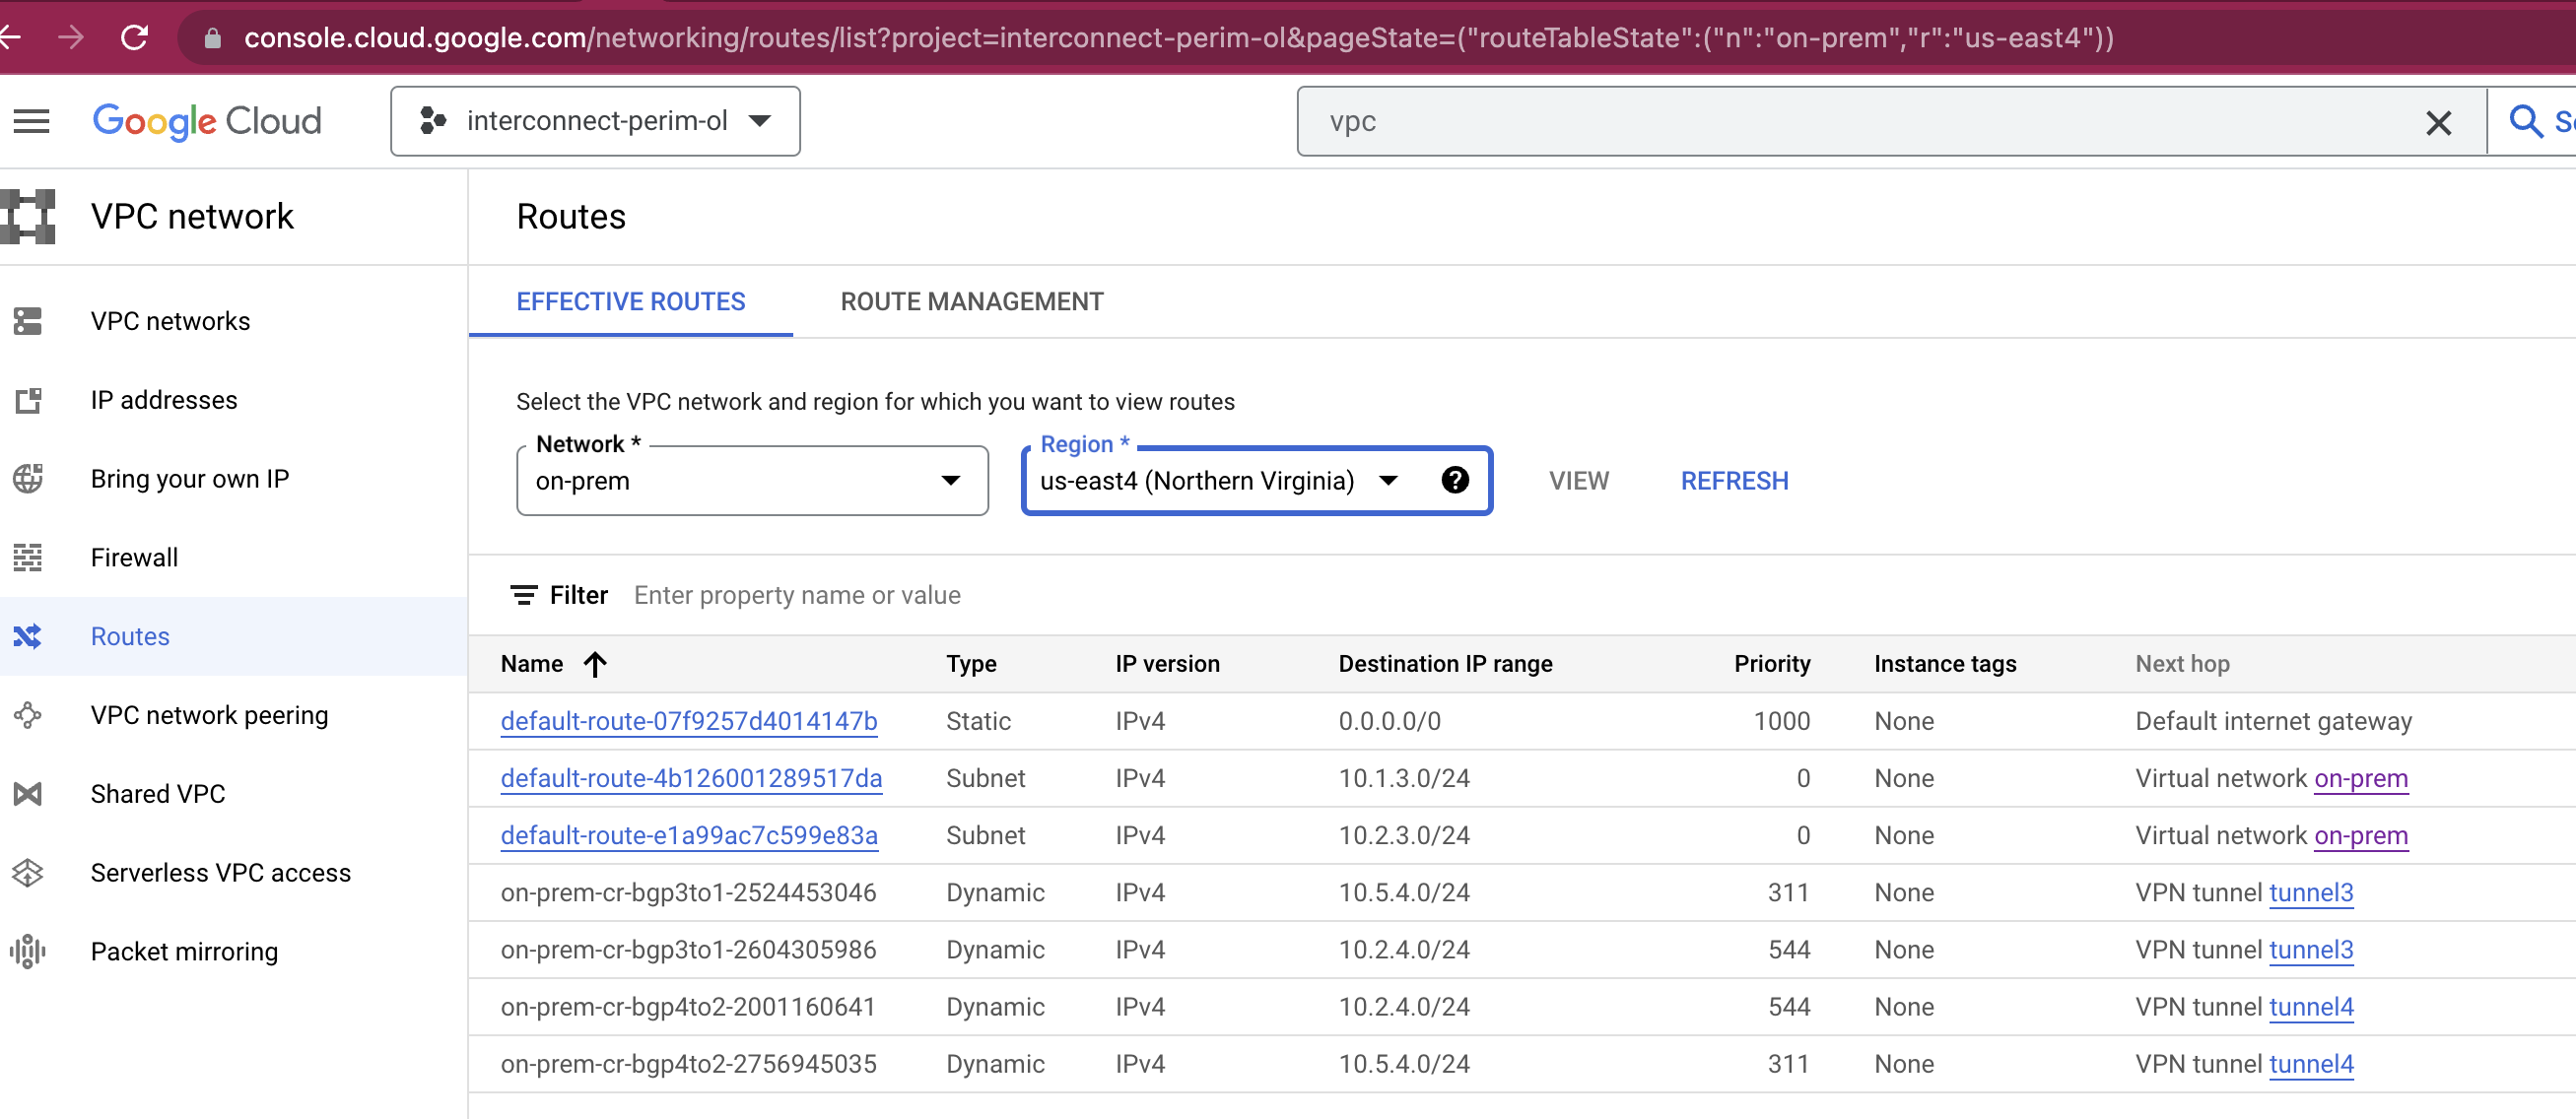Click the search magnifier icon
Image resolution: width=2576 pixels, height=1119 pixels.
pos(2527,122)
